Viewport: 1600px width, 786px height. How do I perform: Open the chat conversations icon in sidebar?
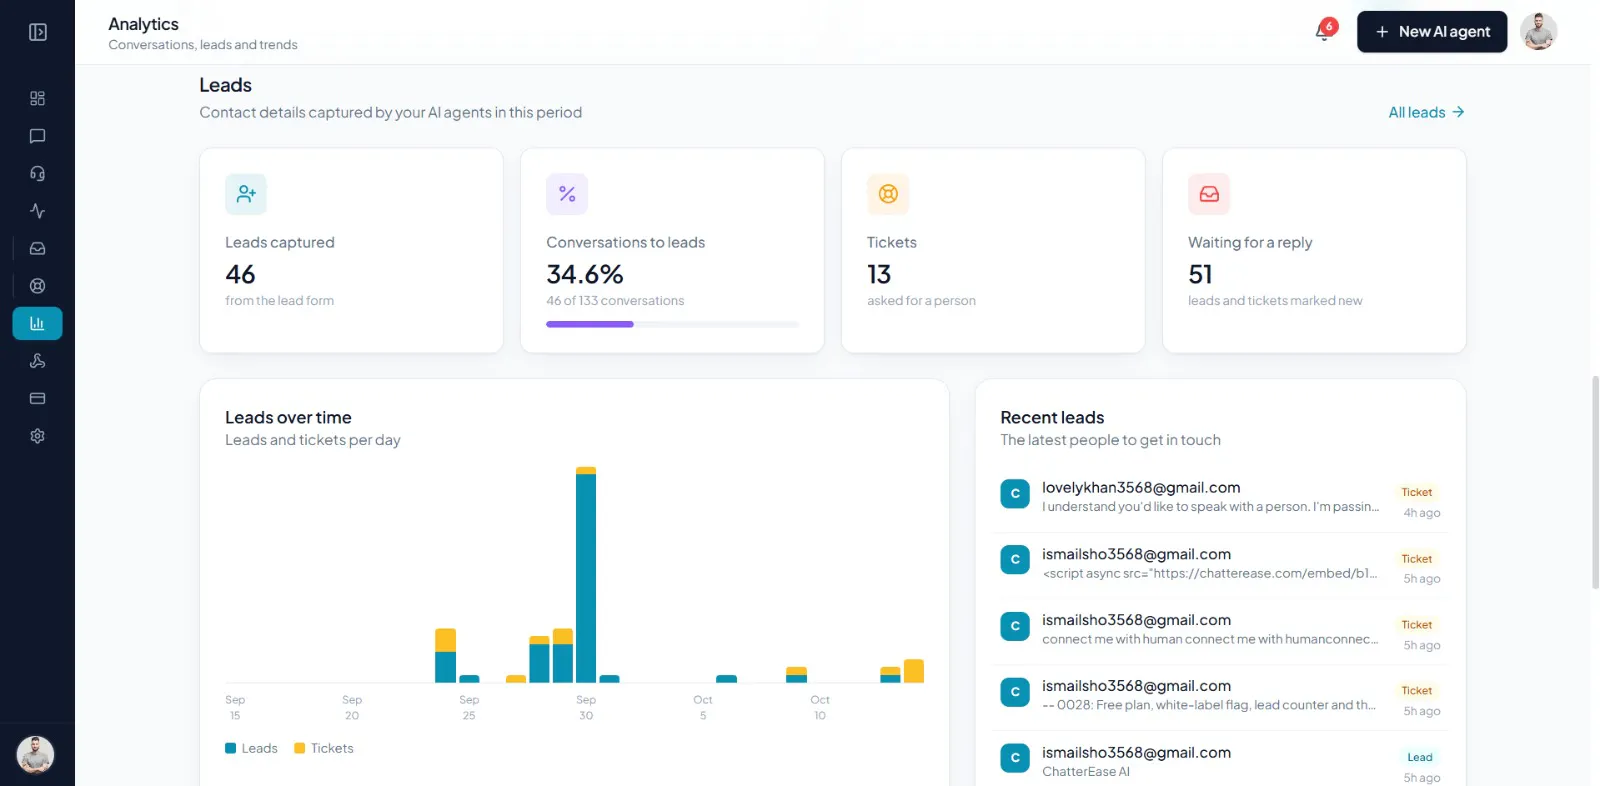pyautogui.click(x=38, y=136)
